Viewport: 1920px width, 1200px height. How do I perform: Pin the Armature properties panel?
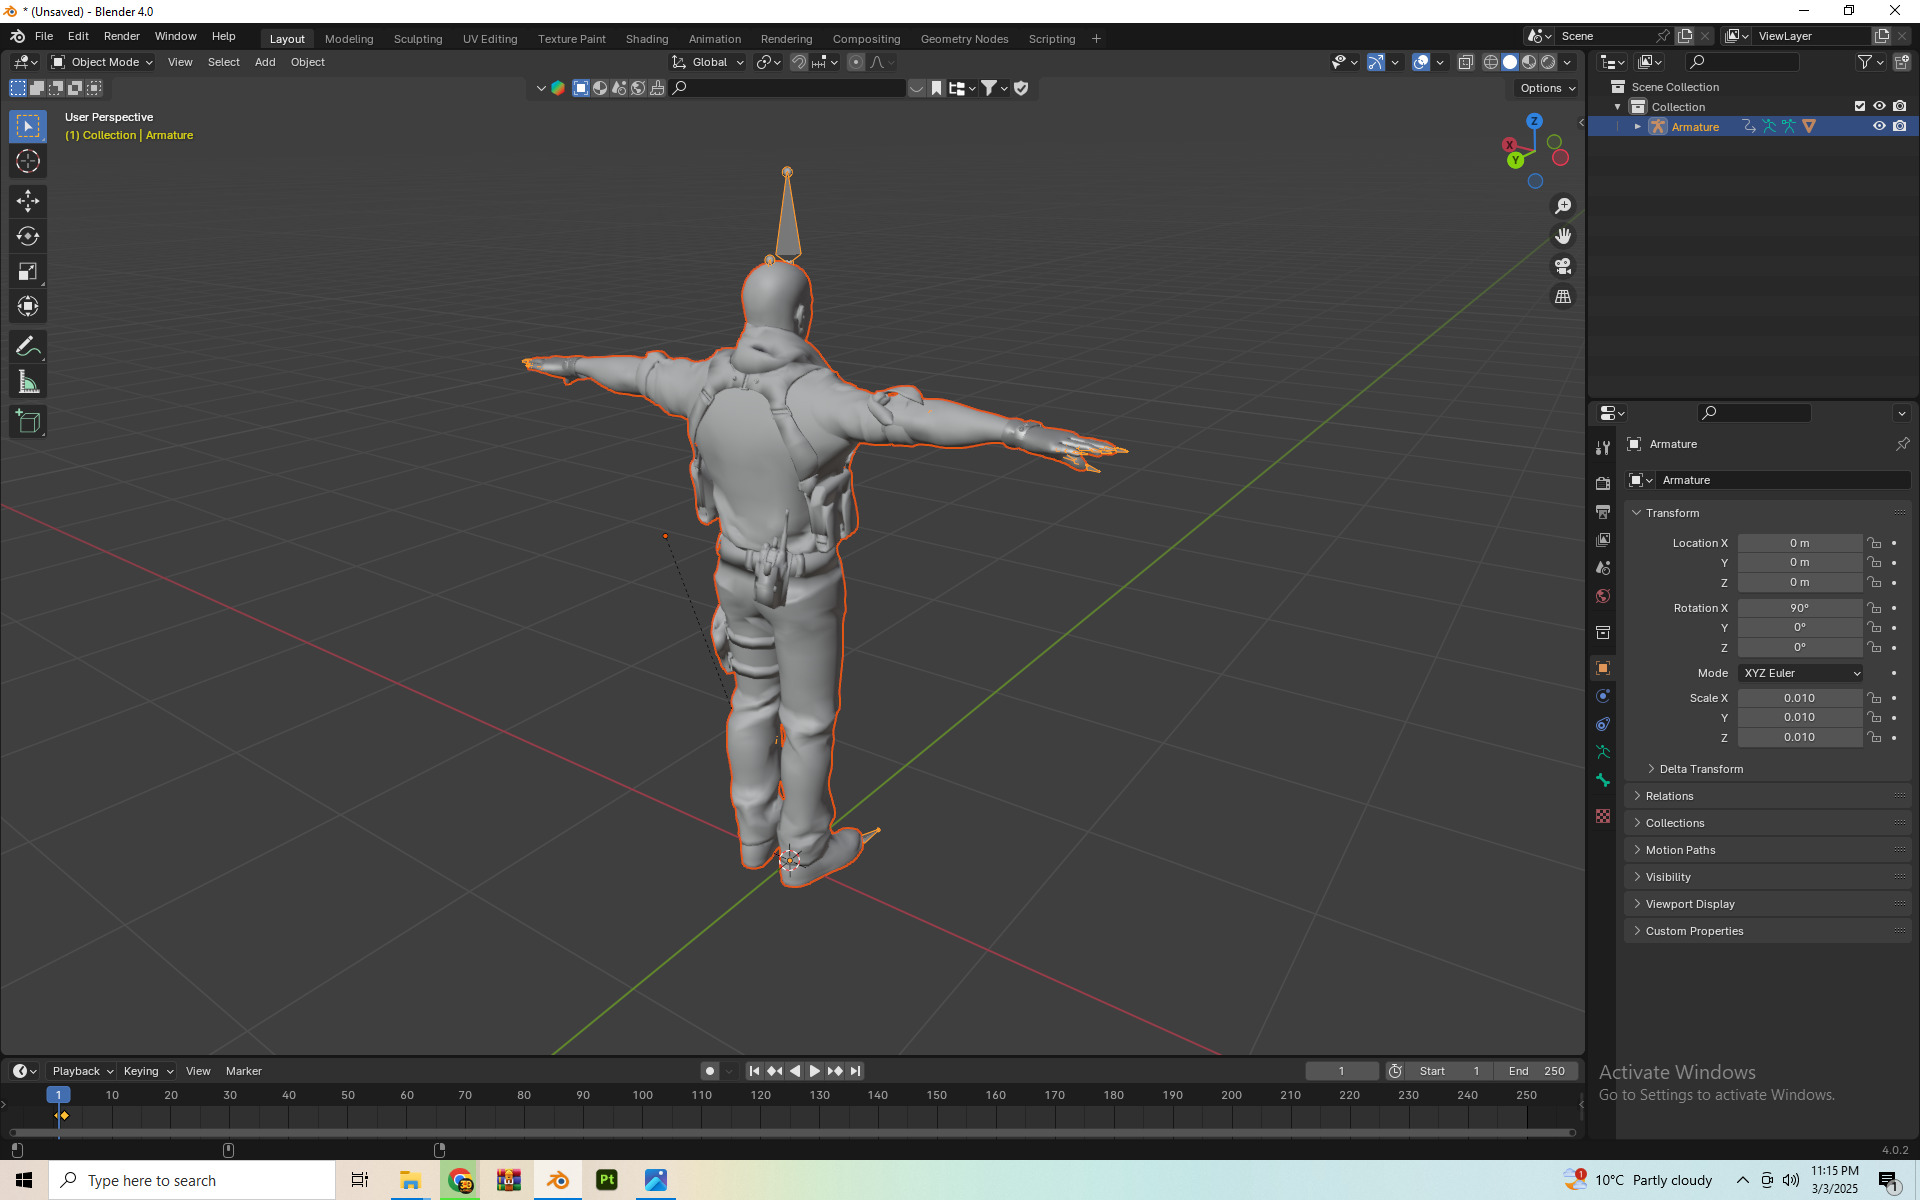[1902, 444]
